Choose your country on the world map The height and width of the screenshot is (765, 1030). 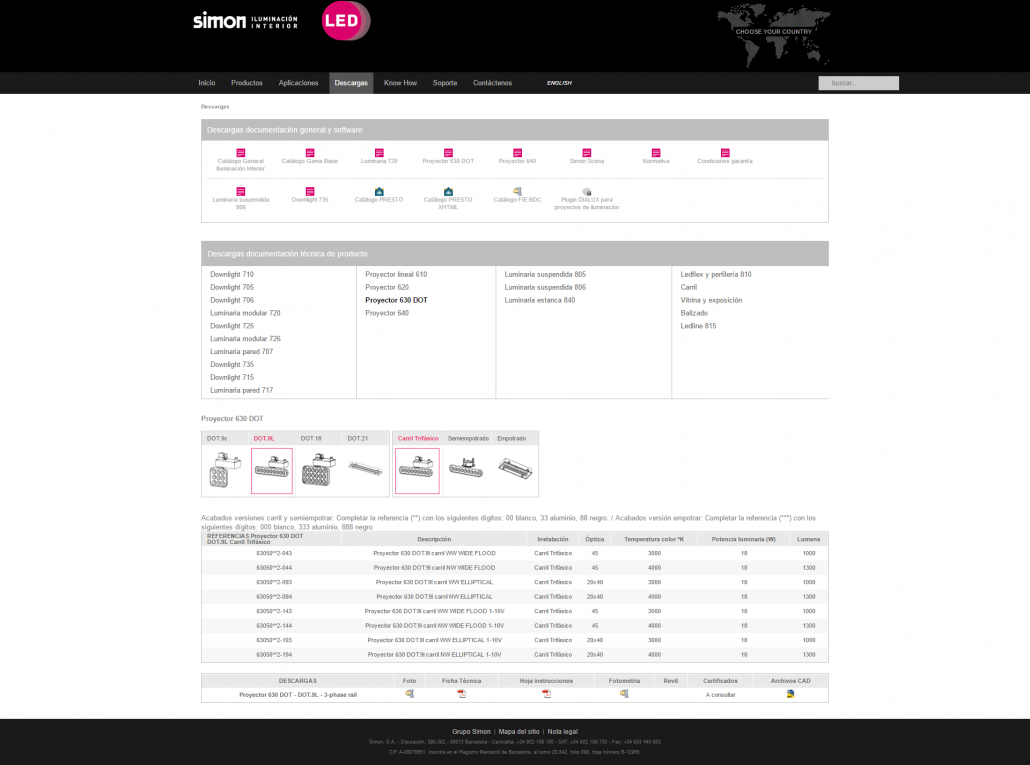pos(773,33)
